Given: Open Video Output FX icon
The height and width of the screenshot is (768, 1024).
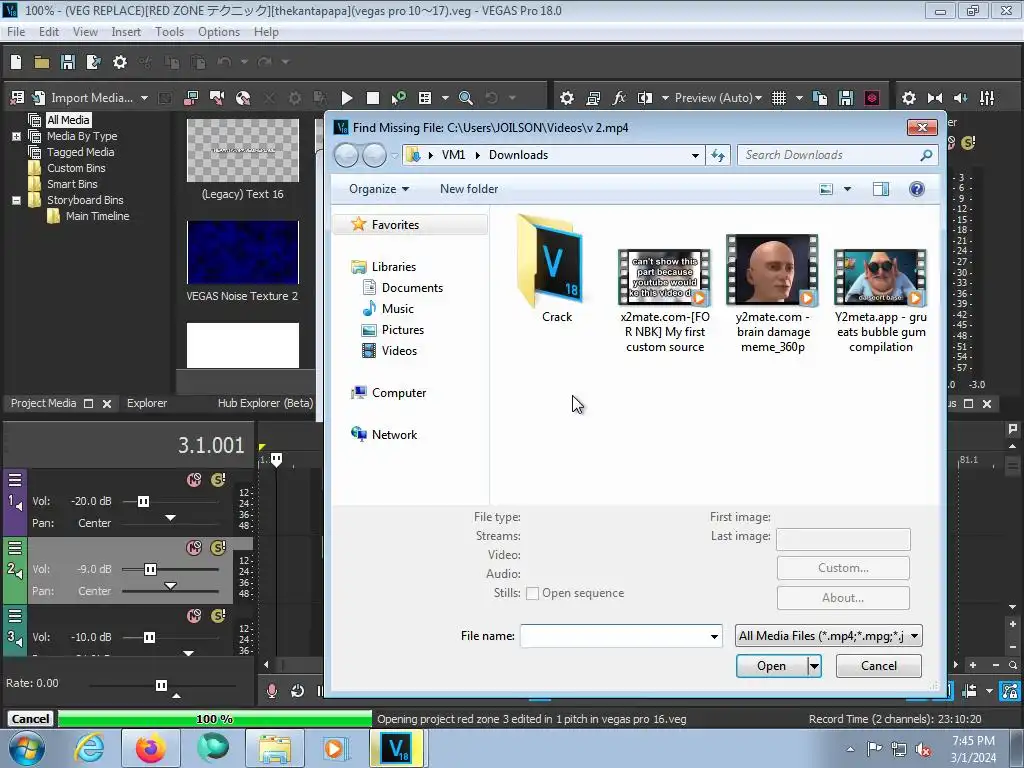Looking at the screenshot, I should click(x=618, y=98).
